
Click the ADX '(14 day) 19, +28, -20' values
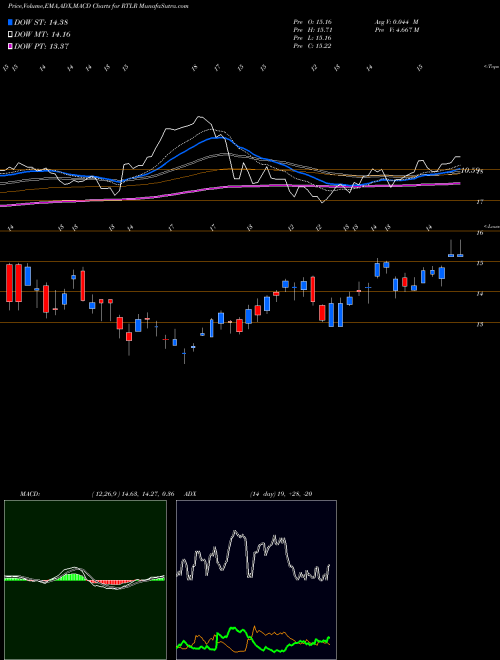pos(281,494)
